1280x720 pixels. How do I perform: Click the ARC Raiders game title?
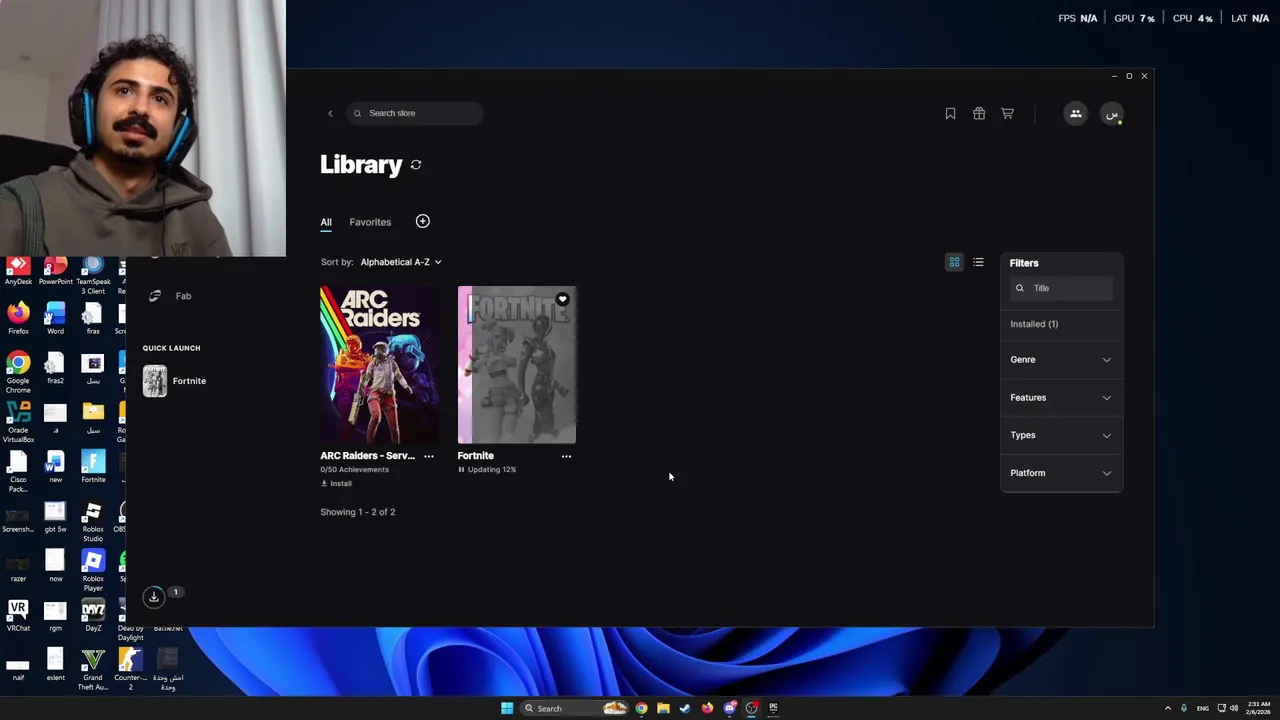tap(367, 456)
